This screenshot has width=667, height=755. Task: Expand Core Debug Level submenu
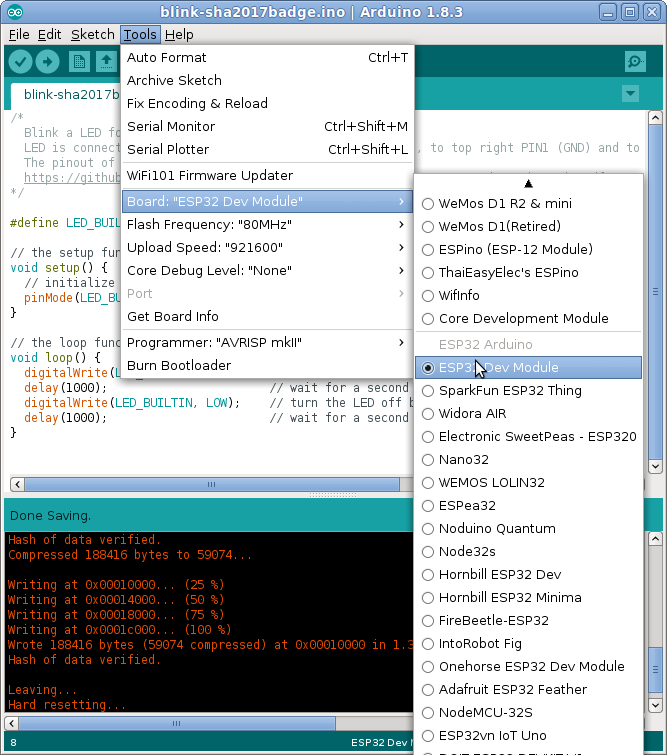pyautogui.click(x=267, y=271)
